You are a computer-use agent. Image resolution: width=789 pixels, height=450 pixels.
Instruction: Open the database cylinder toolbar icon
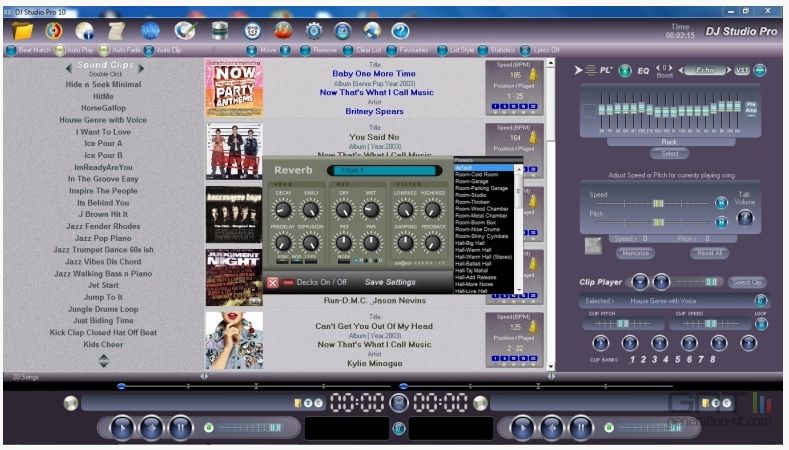(x=220, y=31)
